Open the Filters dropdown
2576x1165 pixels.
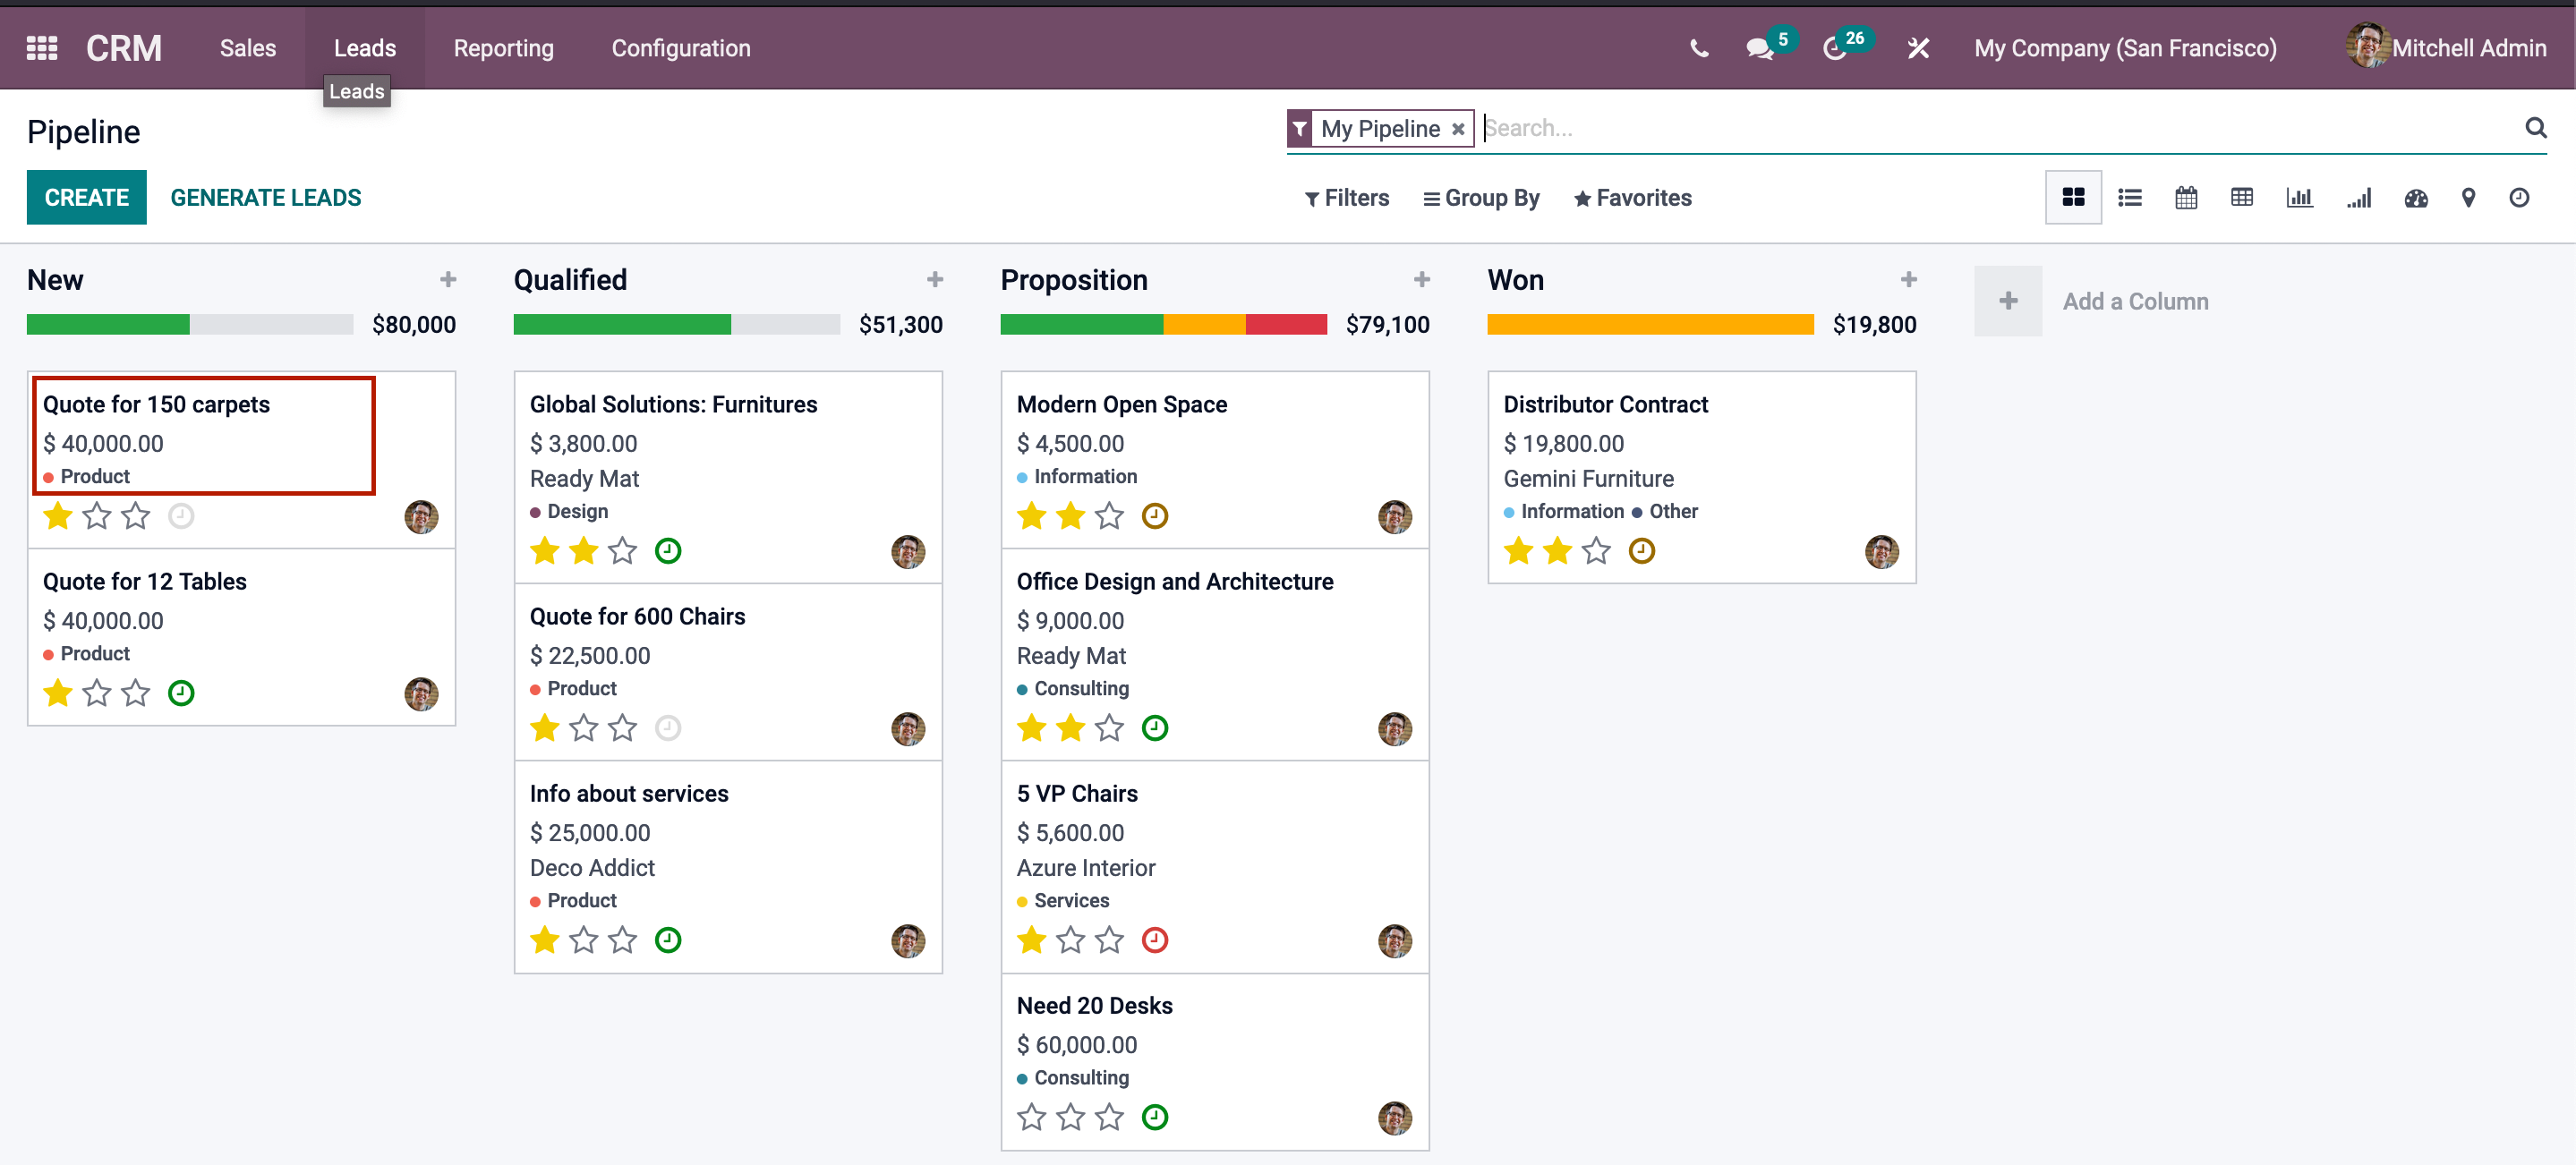(x=1346, y=198)
